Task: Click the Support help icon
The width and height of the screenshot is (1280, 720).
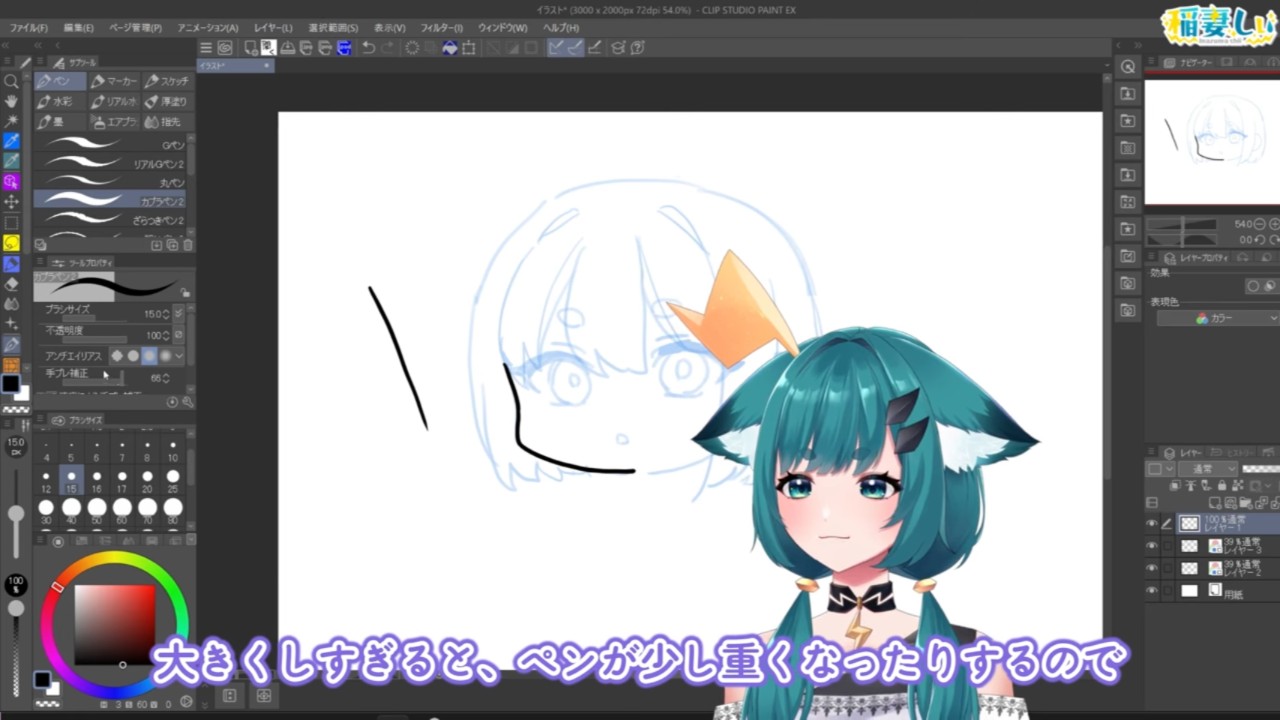Action: [x=637, y=48]
